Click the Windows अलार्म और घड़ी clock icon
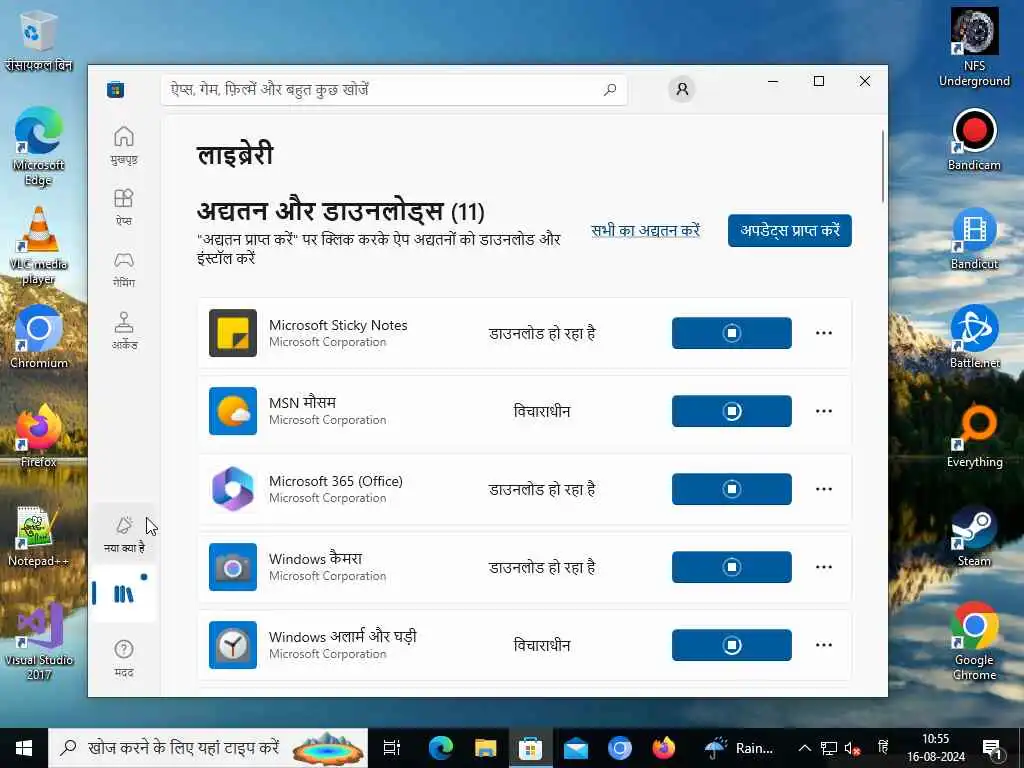Image resolution: width=1024 pixels, height=768 pixels. [232, 645]
